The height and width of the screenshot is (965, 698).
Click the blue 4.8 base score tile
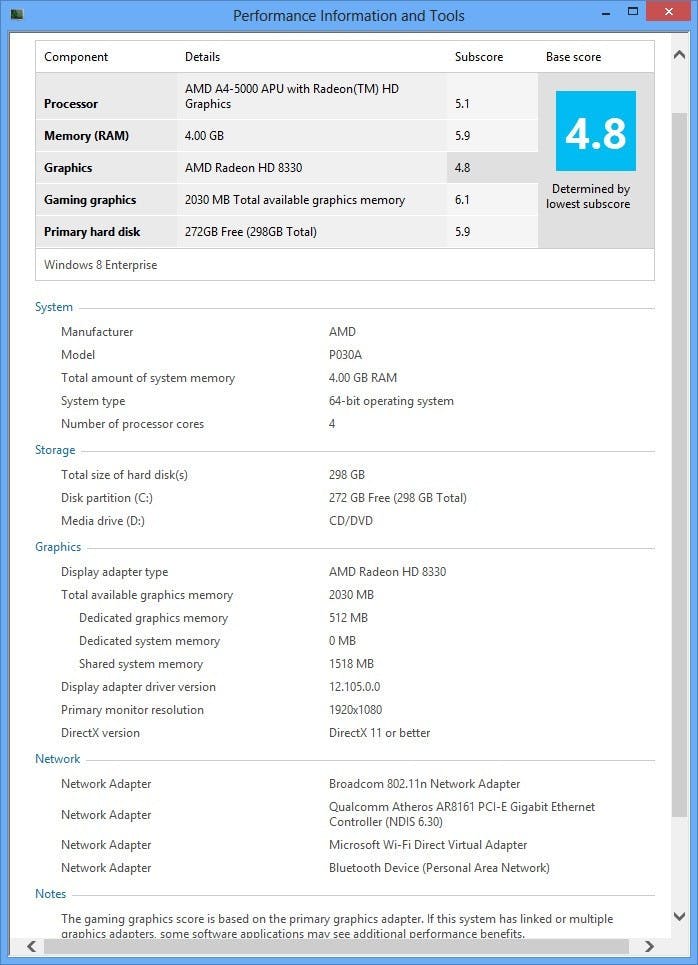[x=595, y=131]
